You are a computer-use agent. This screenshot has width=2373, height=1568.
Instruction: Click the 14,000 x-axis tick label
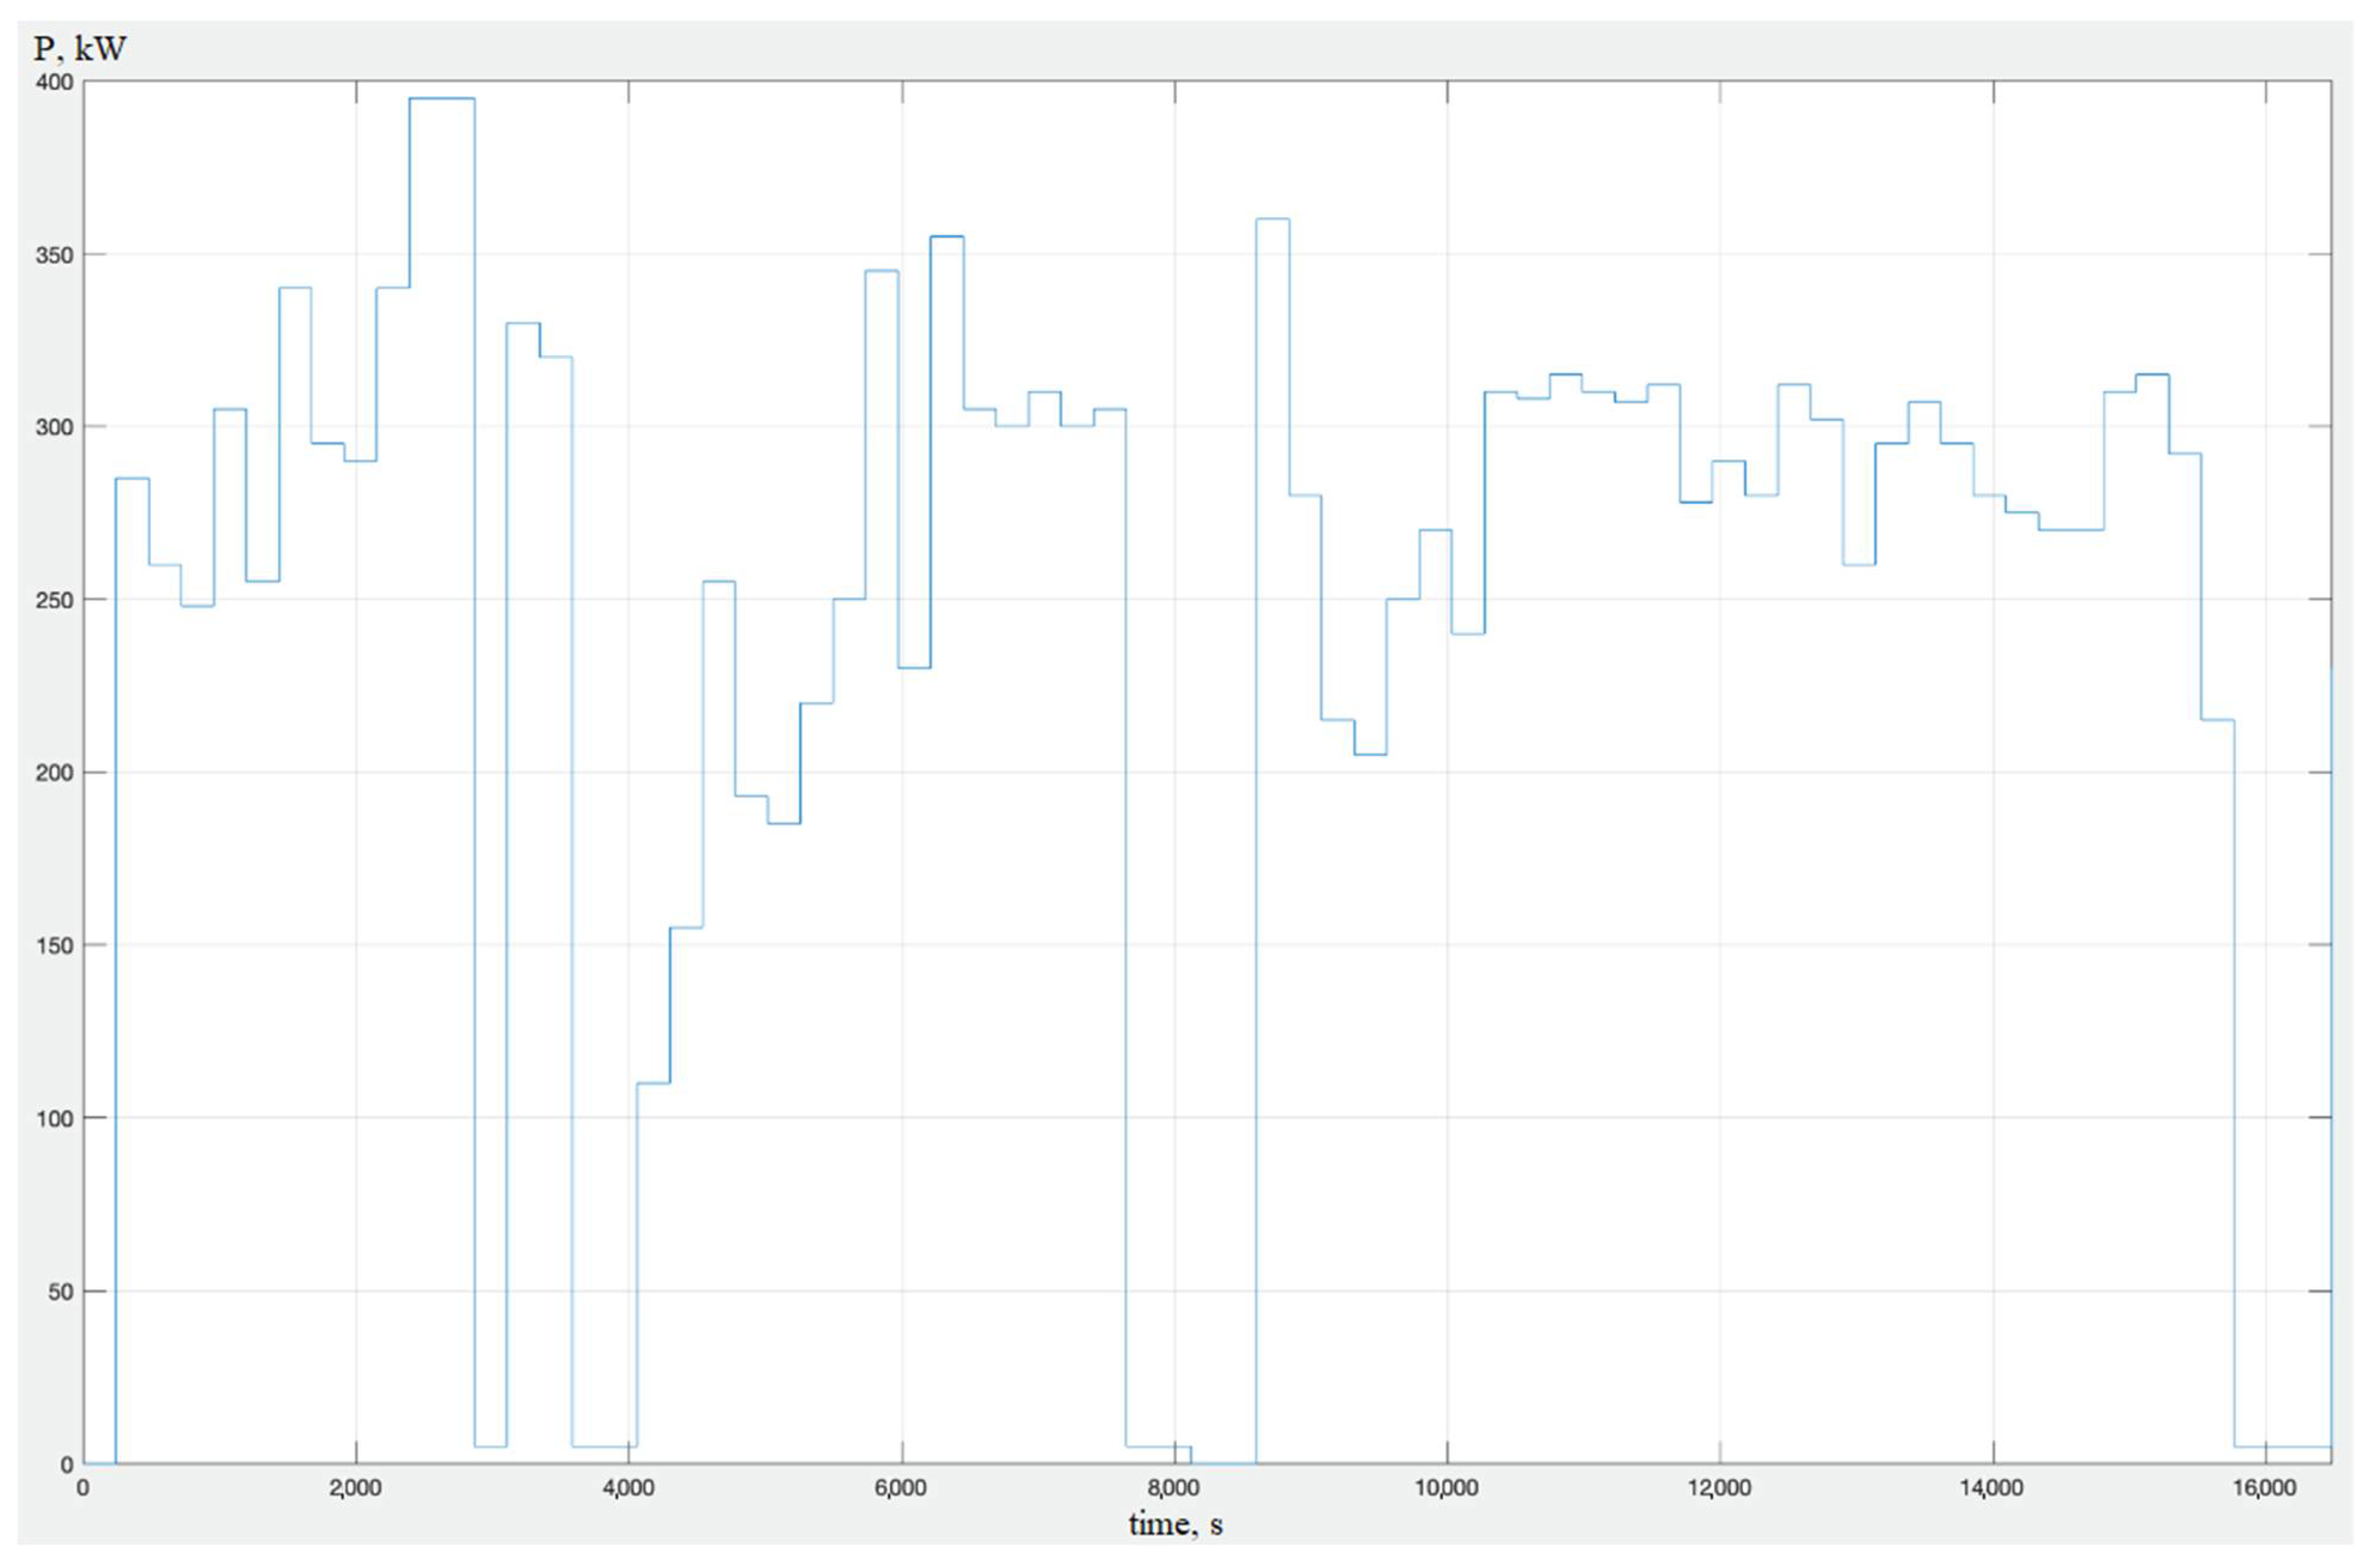point(1992,1488)
